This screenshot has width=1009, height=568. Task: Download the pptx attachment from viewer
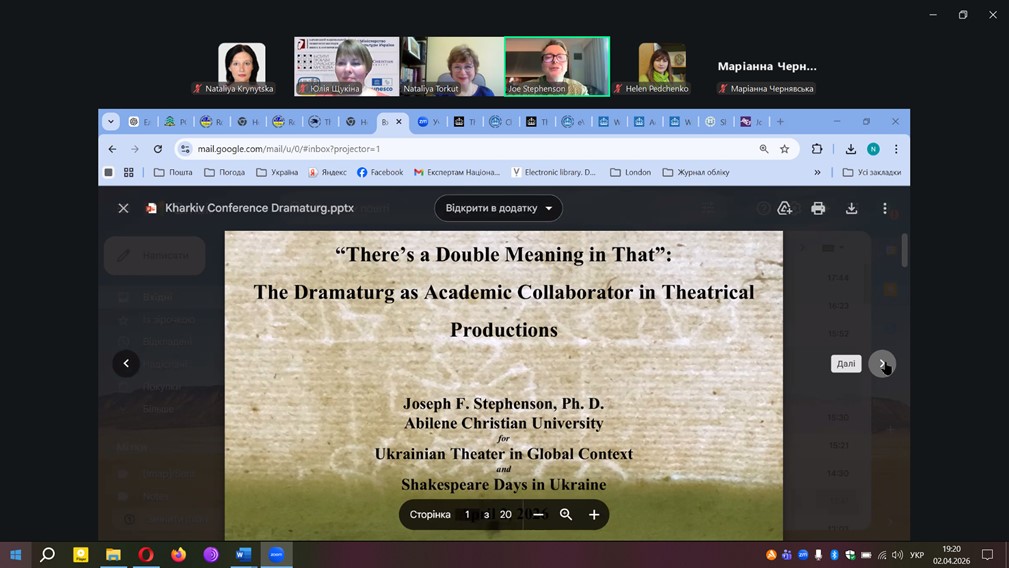tap(851, 208)
